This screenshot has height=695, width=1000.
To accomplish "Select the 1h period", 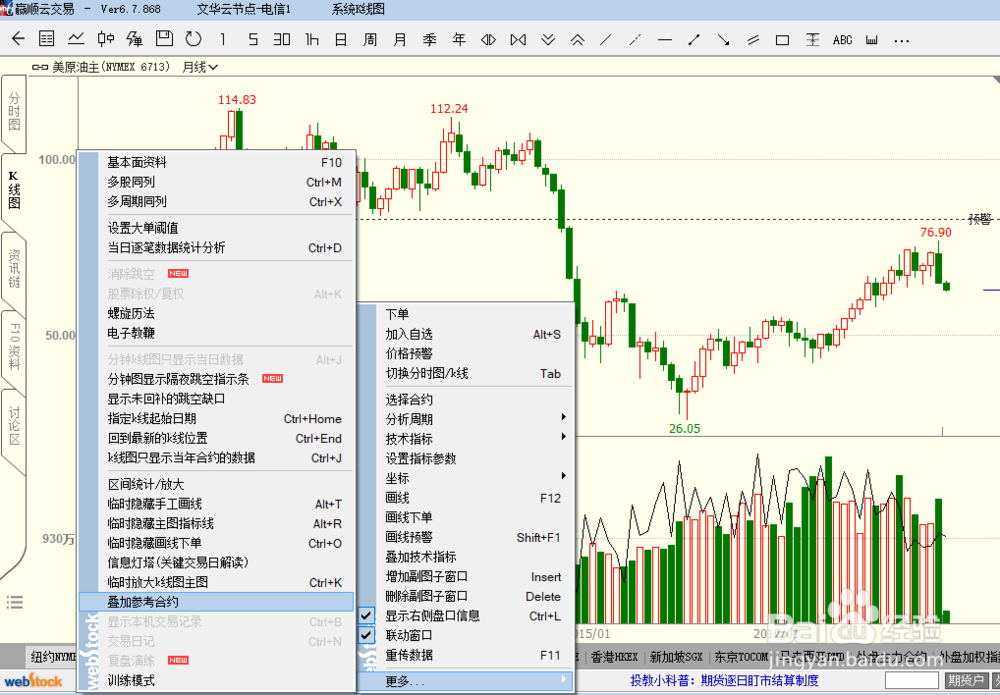I will (312, 40).
